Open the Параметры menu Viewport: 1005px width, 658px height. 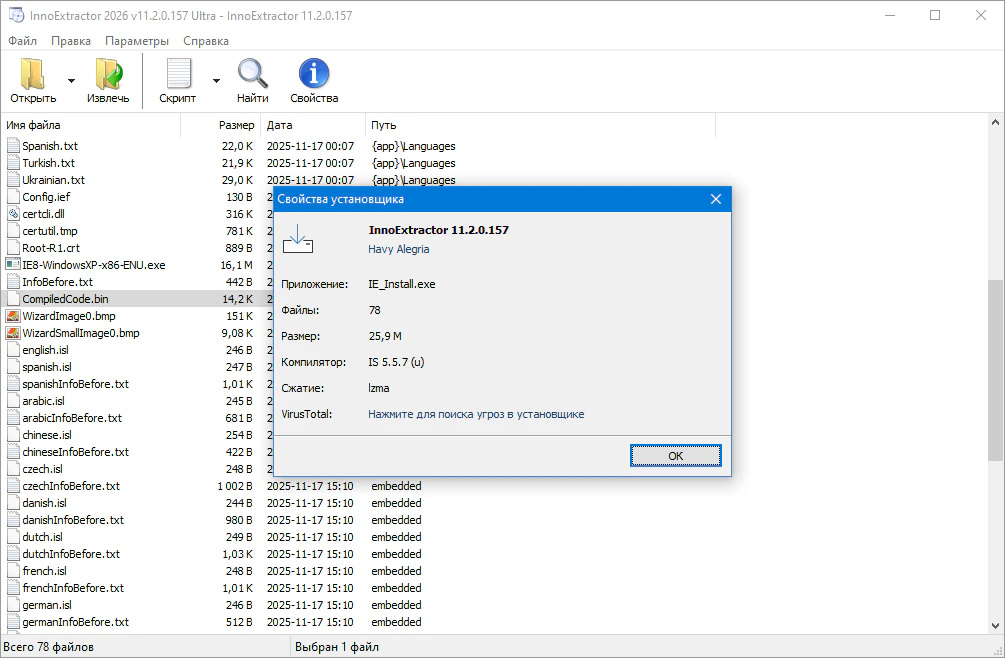click(137, 41)
